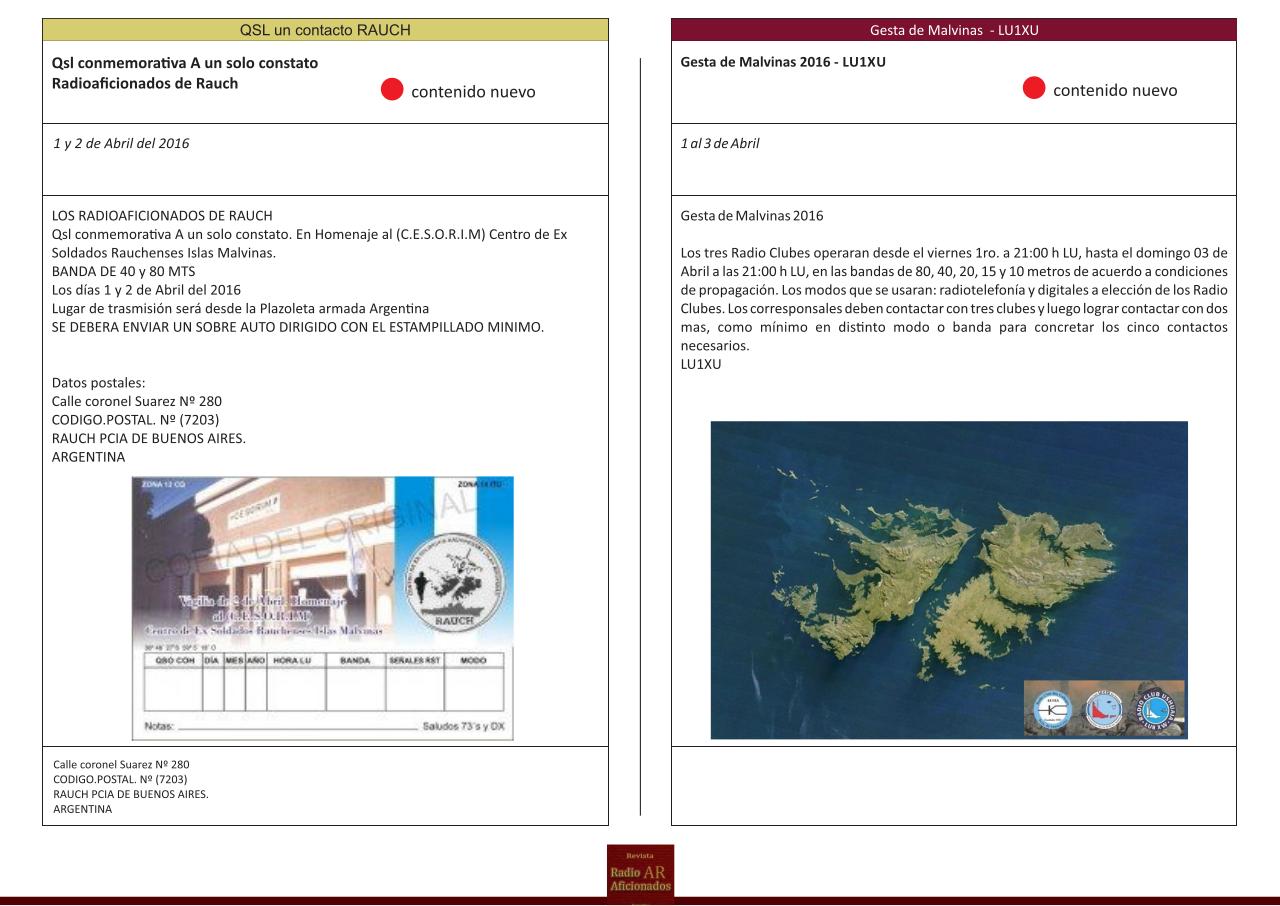The width and height of the screenshot is (1280, 906).
Task: Click the italic date '1 al 3 de Abril'
Action: pos(720,143)
